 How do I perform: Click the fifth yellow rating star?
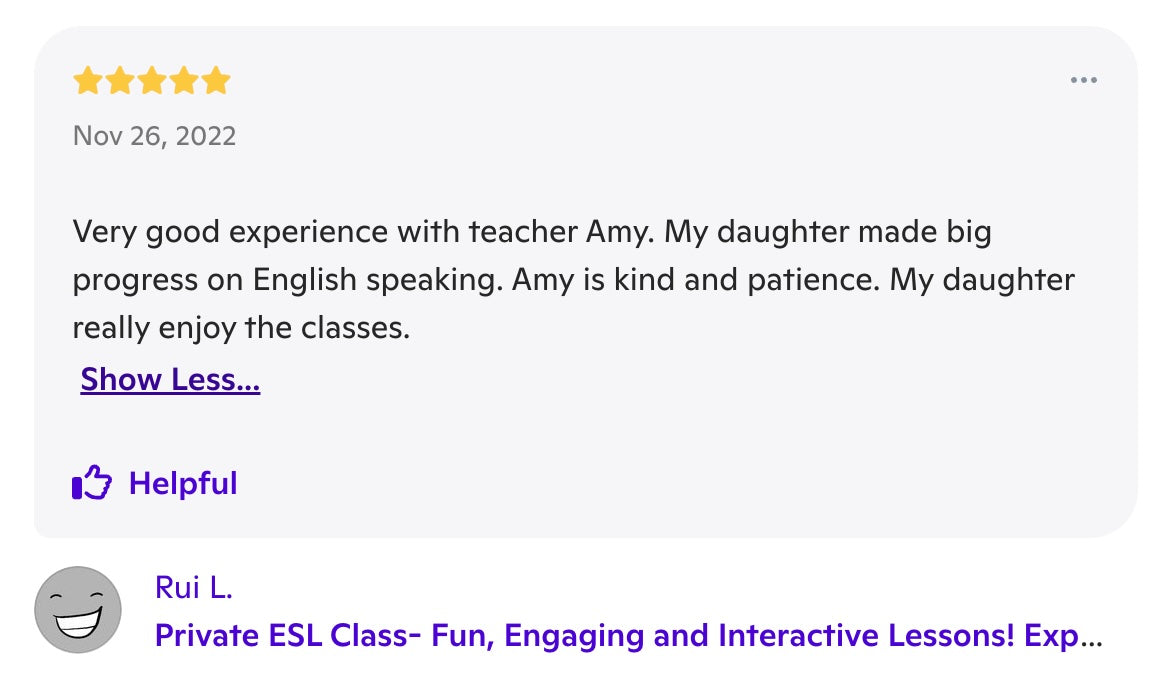(x=216, y=81)
